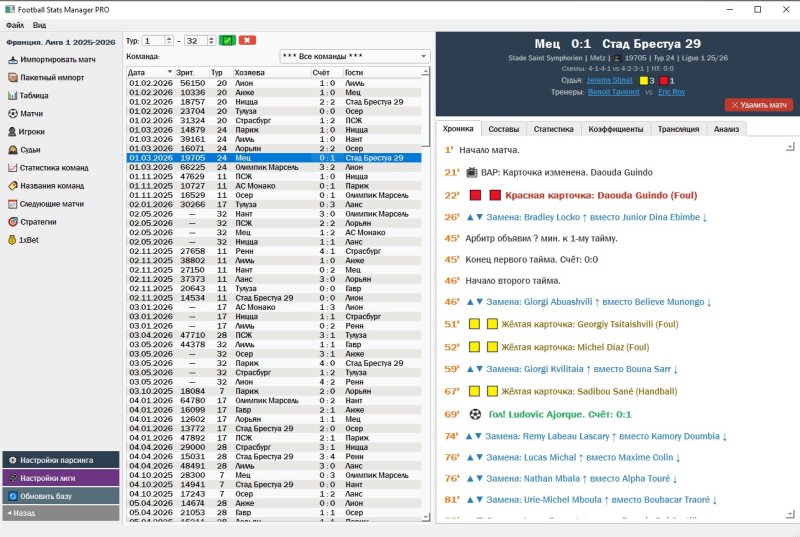The height and width of the screenshot is (537, 800).
Task: Switch to the Статистика tab
Action: coord(554,130)
